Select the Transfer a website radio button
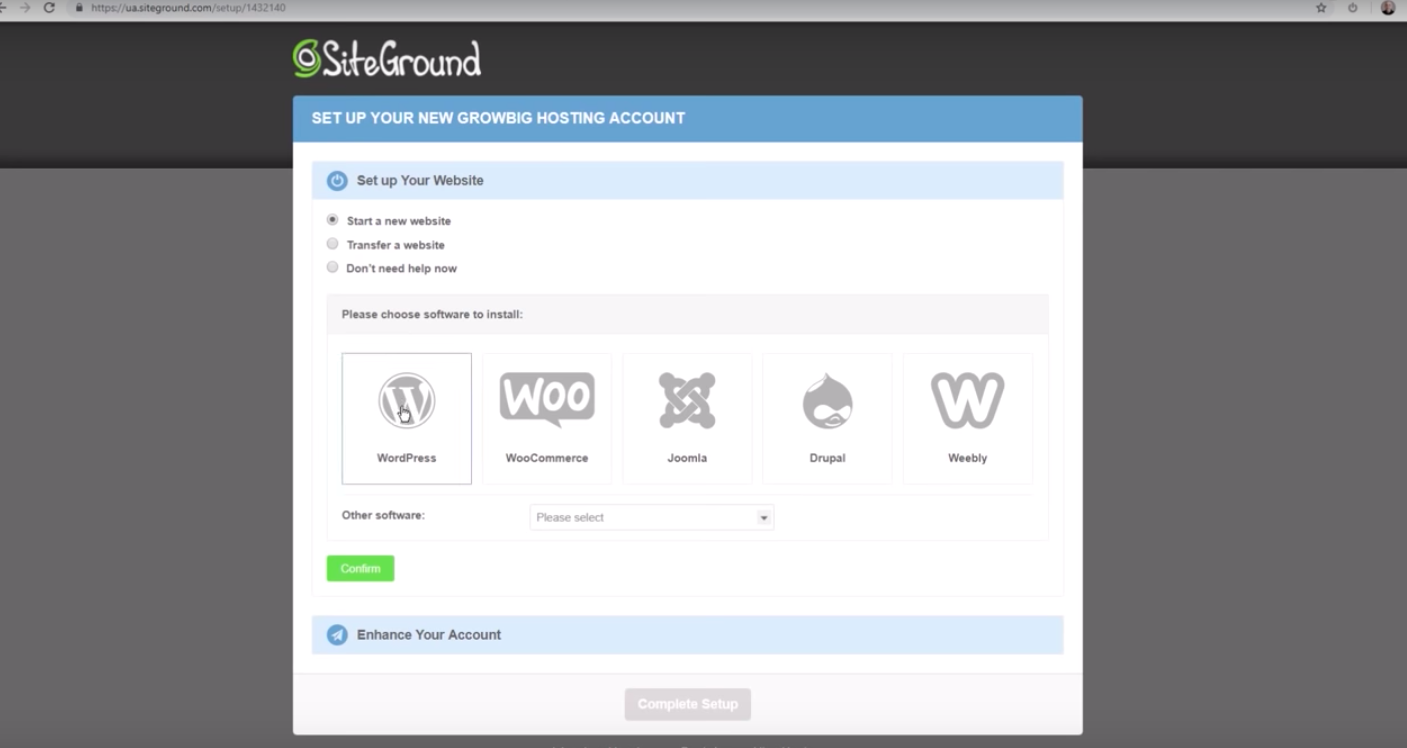Viewport: 1407px width, 748px height. (333, 244)
